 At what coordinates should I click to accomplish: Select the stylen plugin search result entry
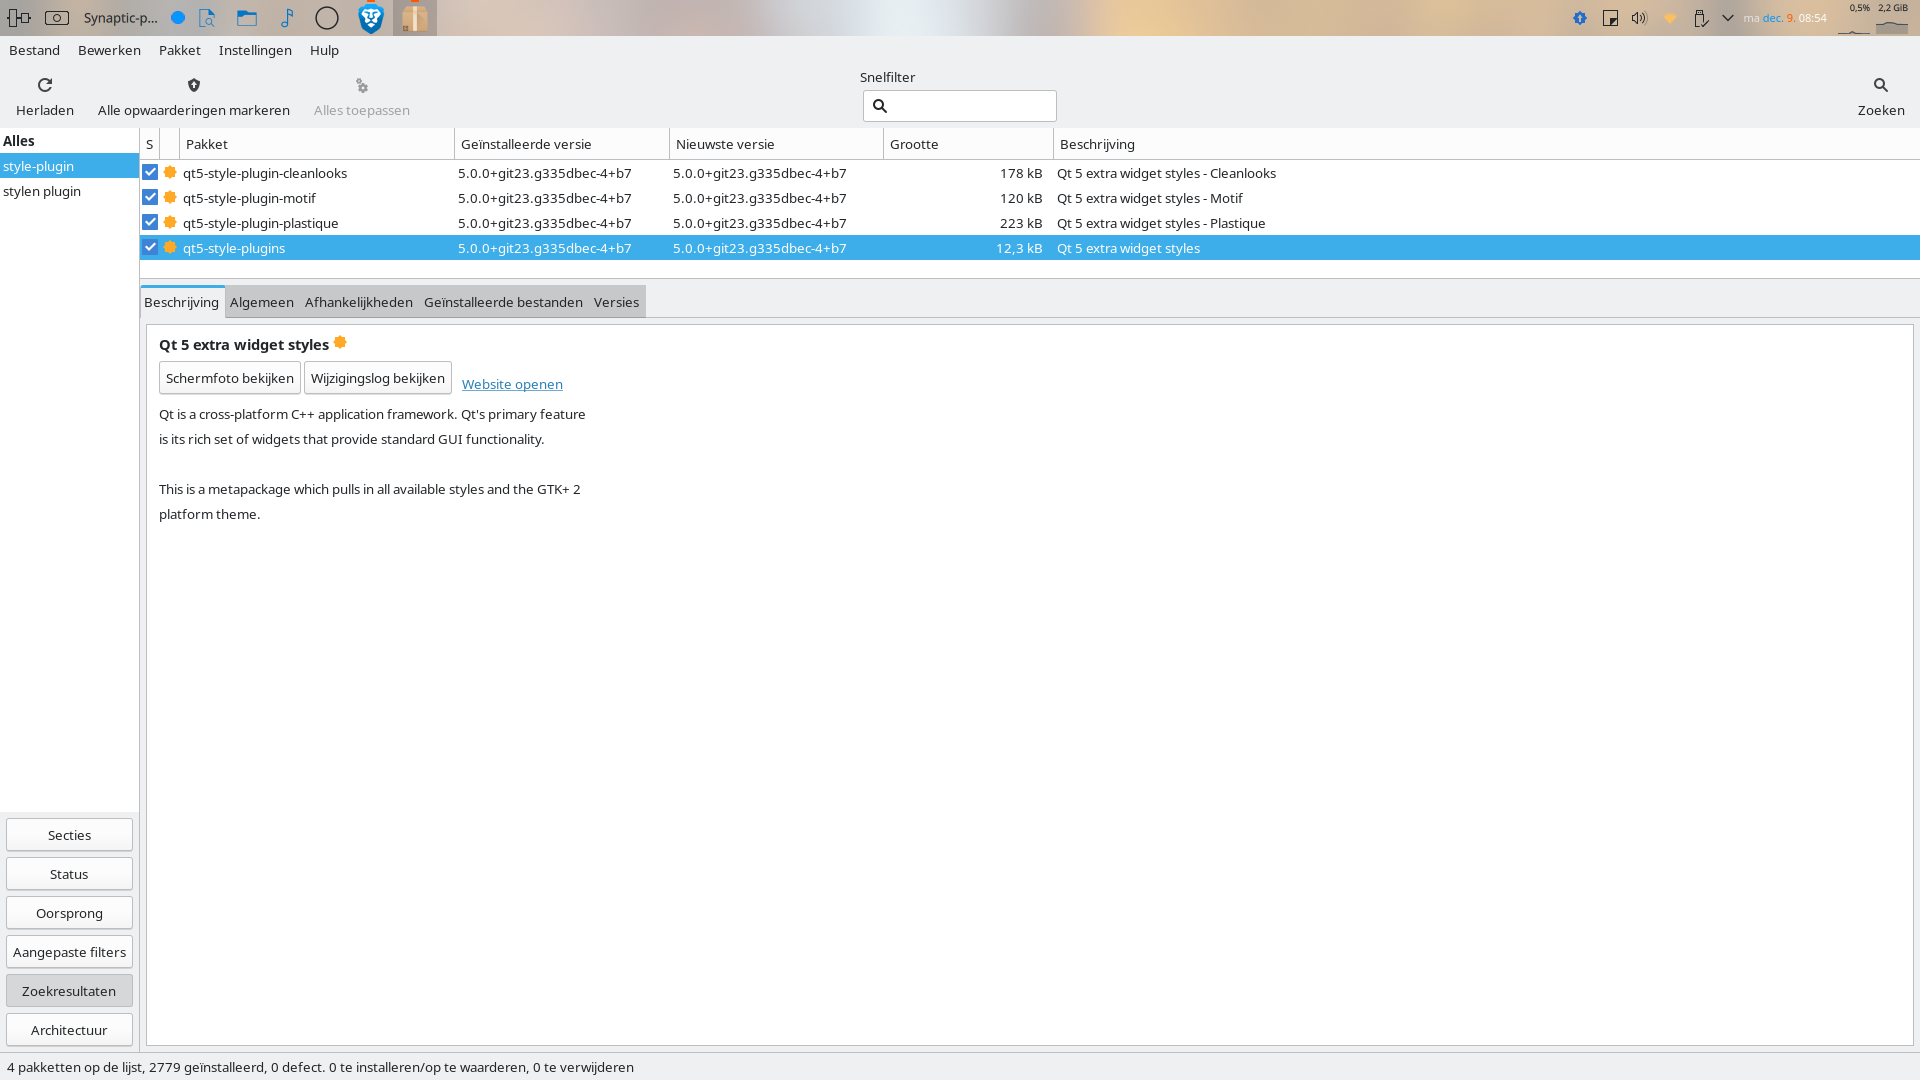(69, 191)
